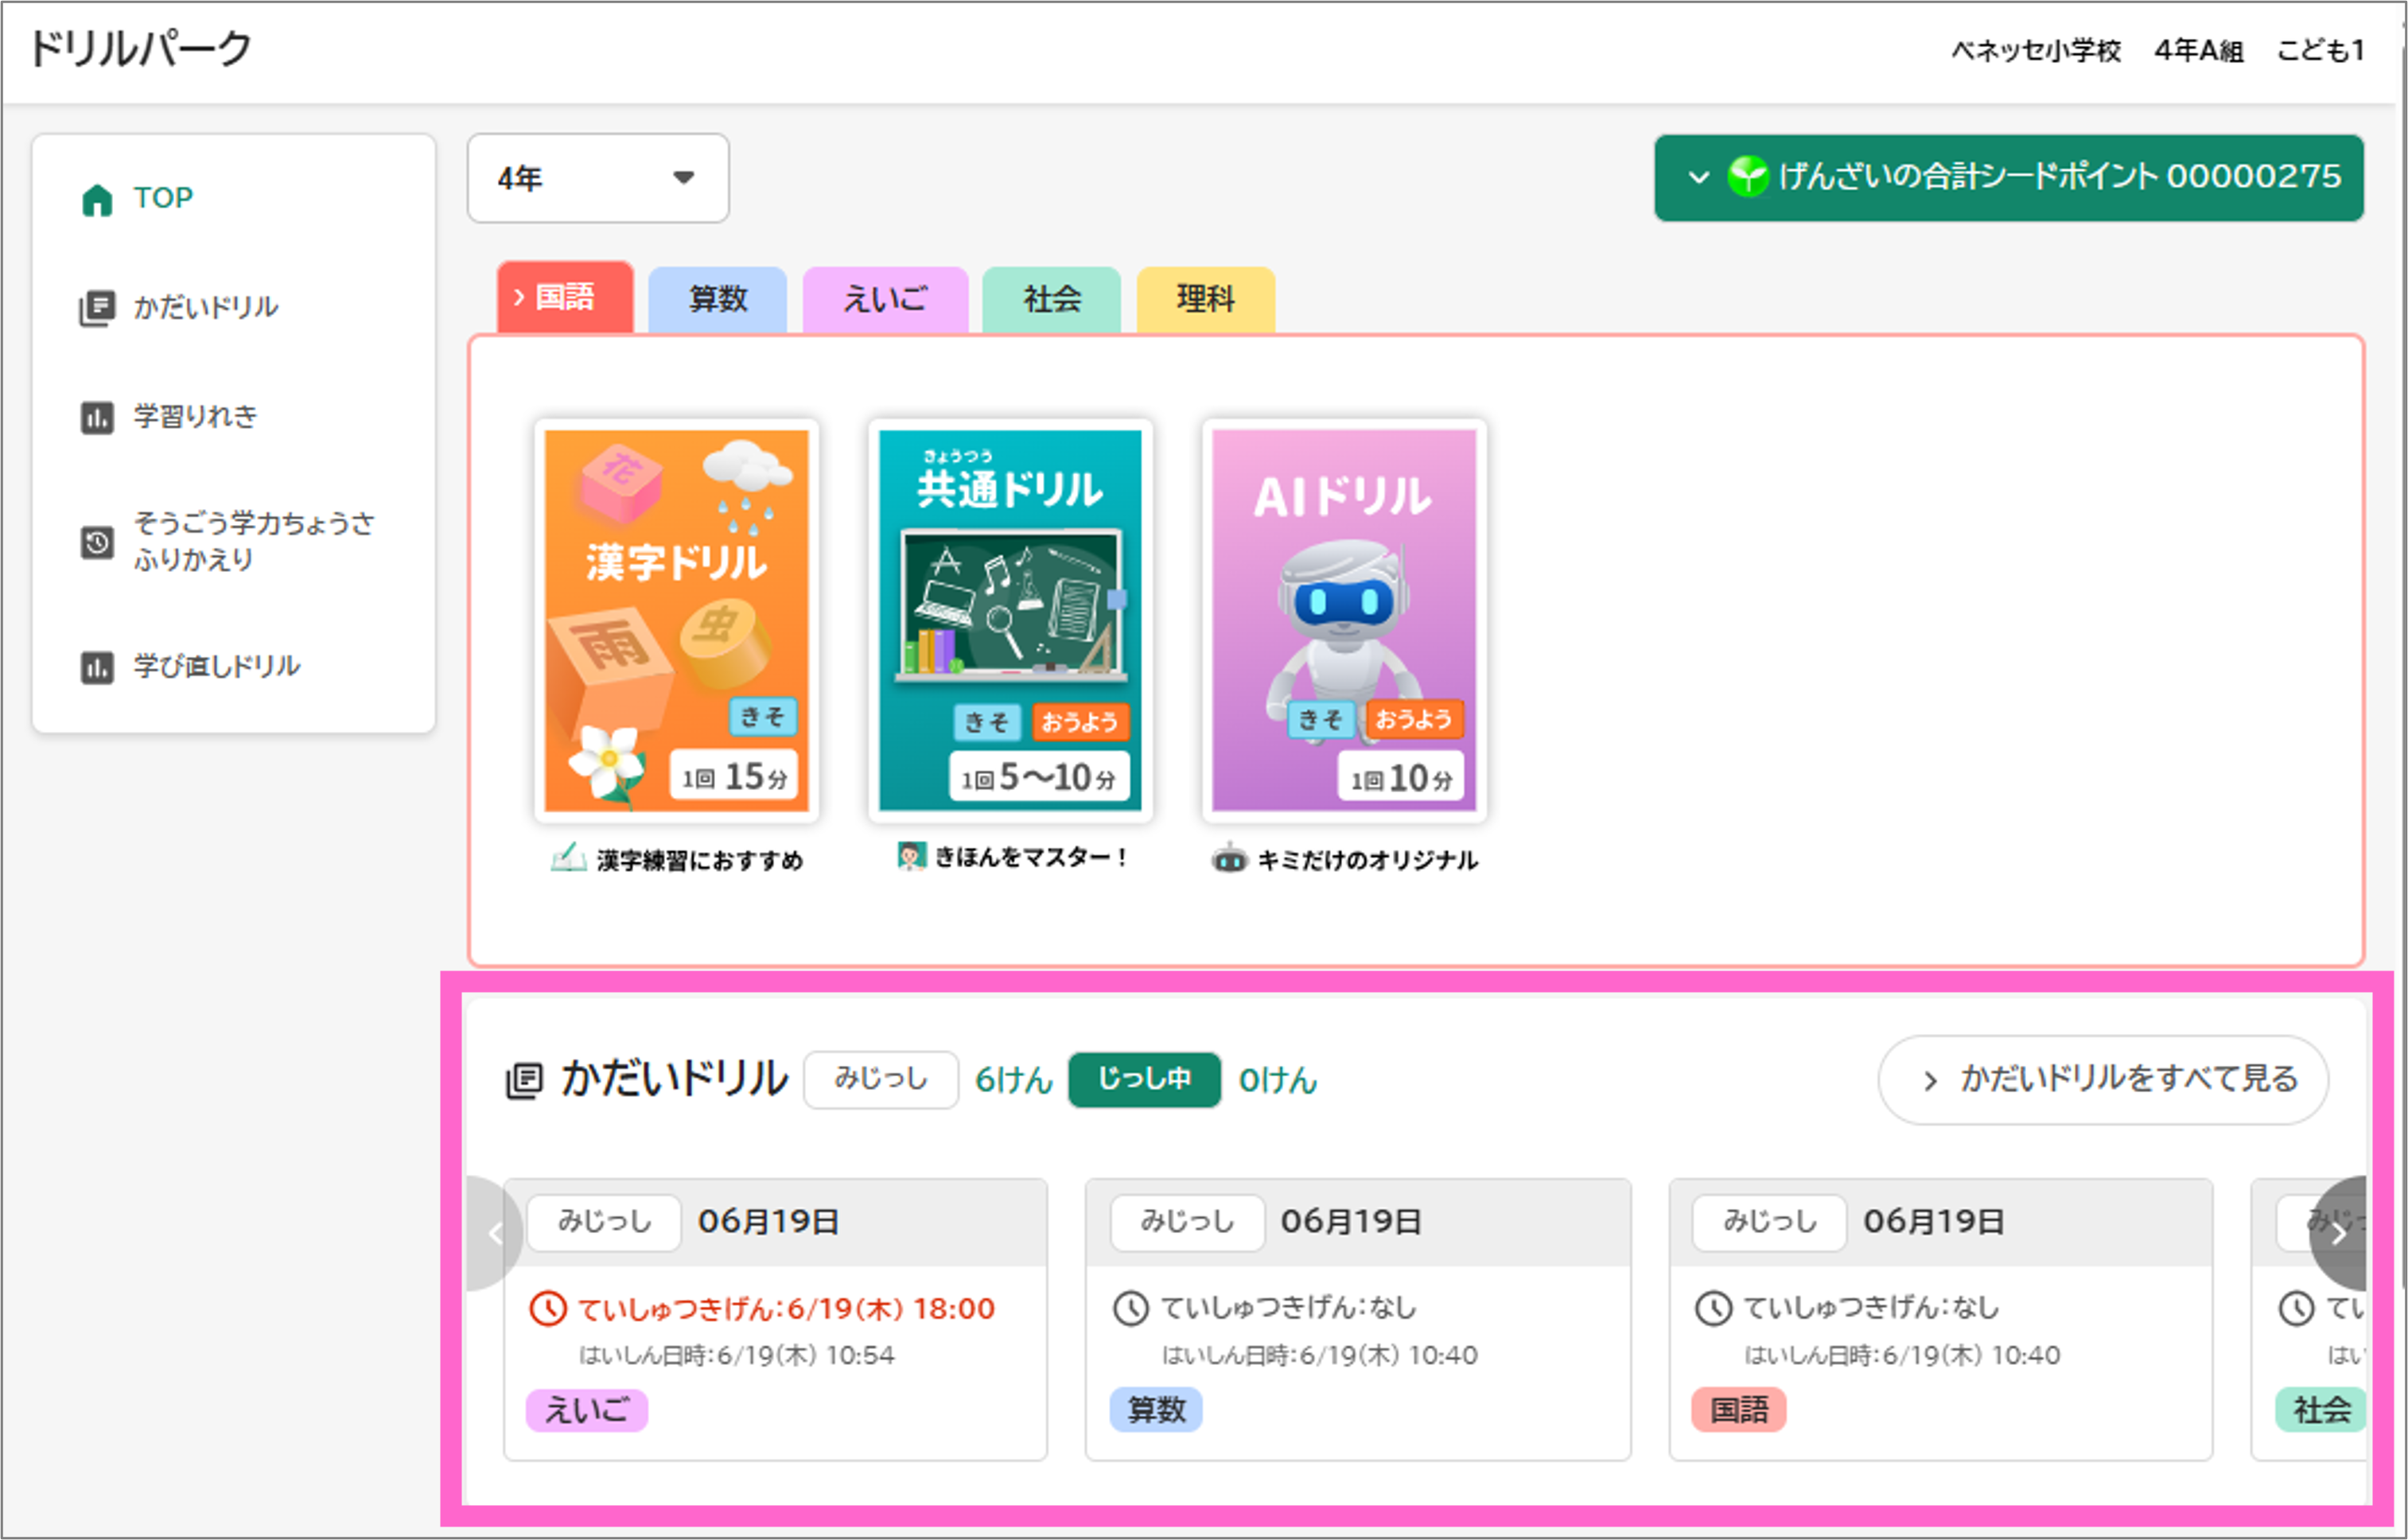Viewport: 2408px width, 1540px height.
Task: Click the ベネッセ小学校 school name
Action: [x=2036, y=50]
